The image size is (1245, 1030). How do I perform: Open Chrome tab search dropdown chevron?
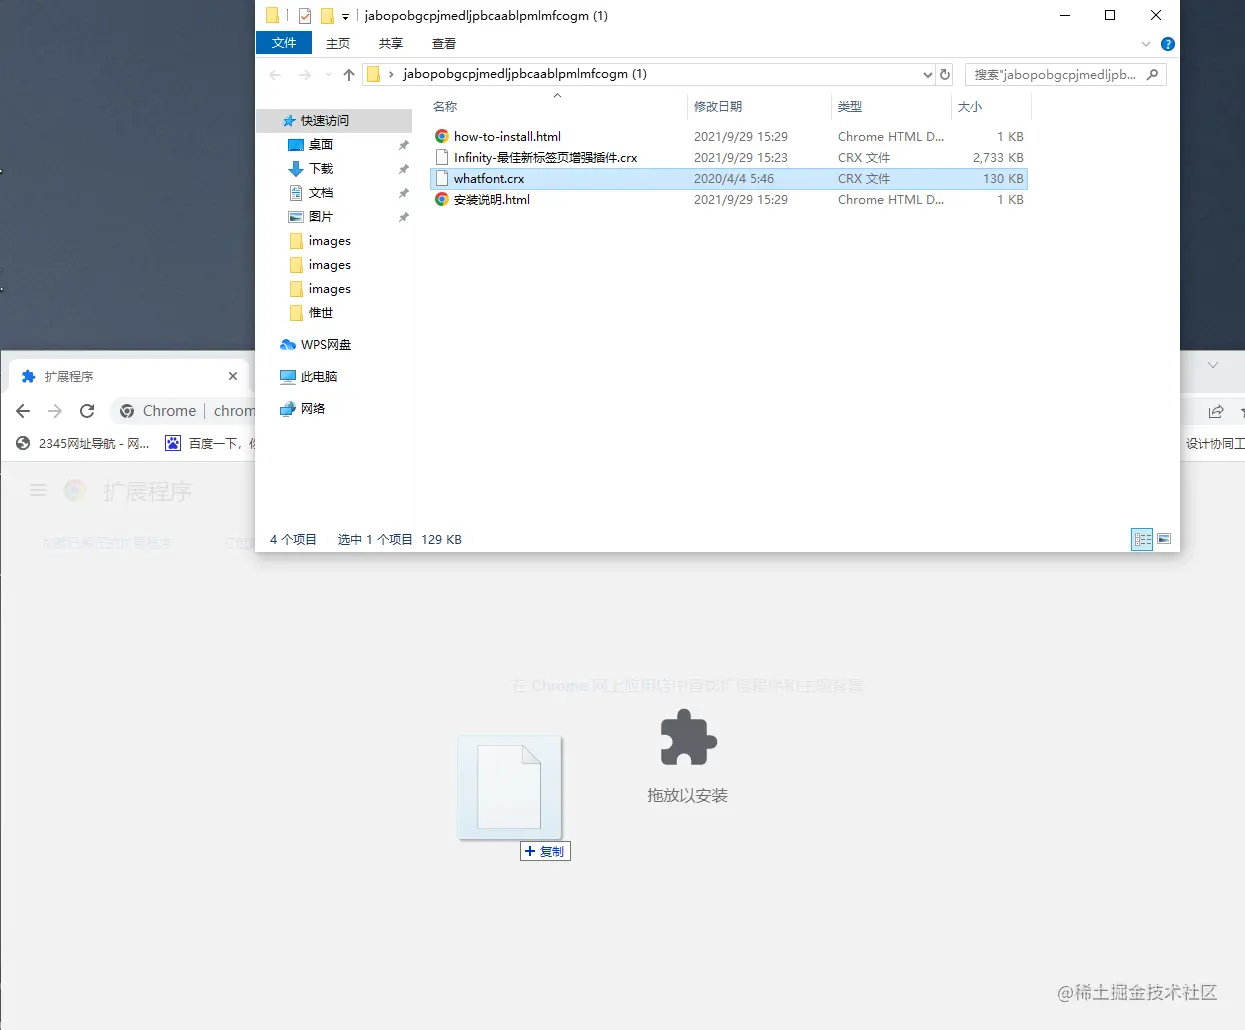pos(1213,366)
